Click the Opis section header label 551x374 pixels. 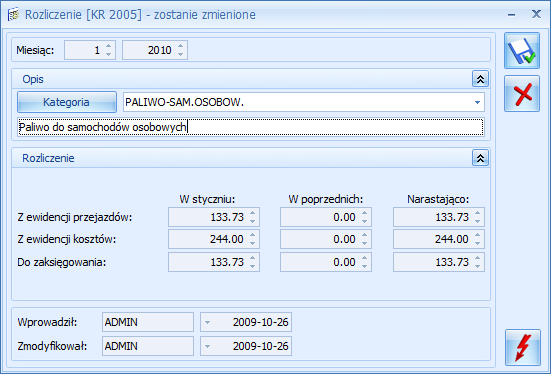click(x=33, y=79)
